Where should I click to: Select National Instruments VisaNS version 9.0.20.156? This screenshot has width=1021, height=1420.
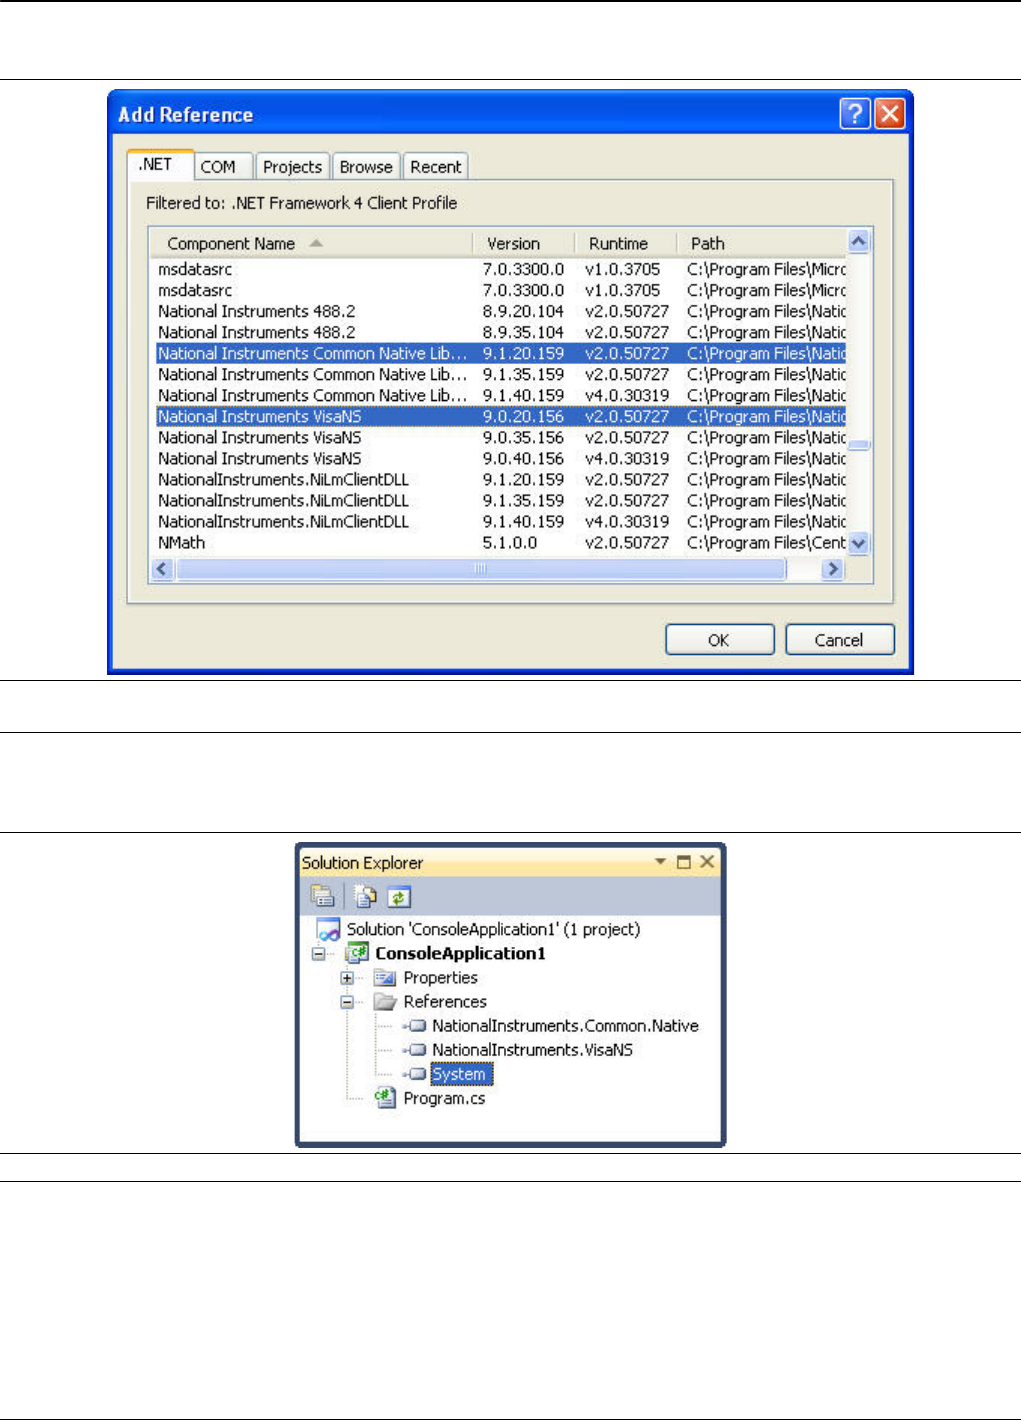click(501, 416)
